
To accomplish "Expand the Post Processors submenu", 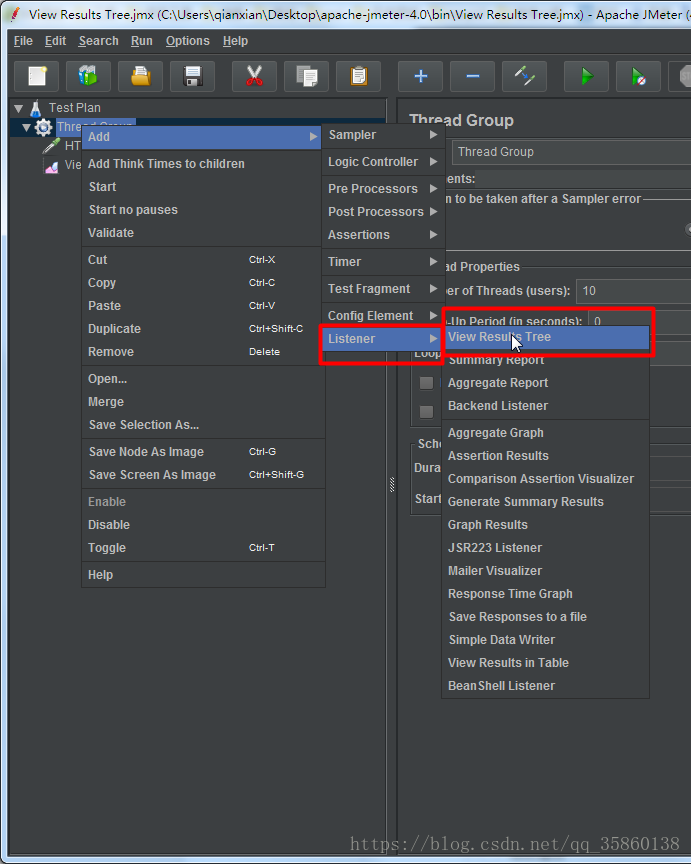I will click(x=383, y=212).
